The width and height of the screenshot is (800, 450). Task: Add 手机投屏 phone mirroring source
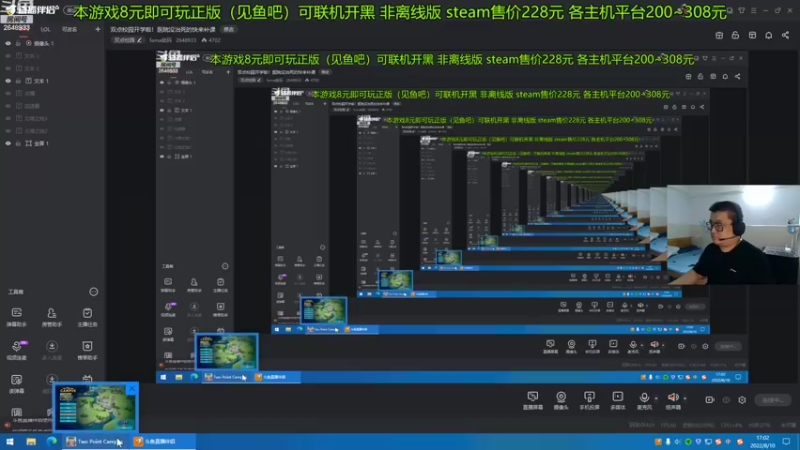coord(589,401)
